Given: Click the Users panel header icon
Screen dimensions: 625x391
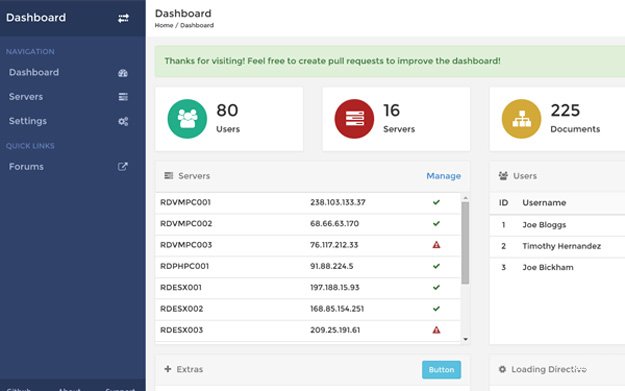Looking at the screenshot, I should [x=503, y=175].
